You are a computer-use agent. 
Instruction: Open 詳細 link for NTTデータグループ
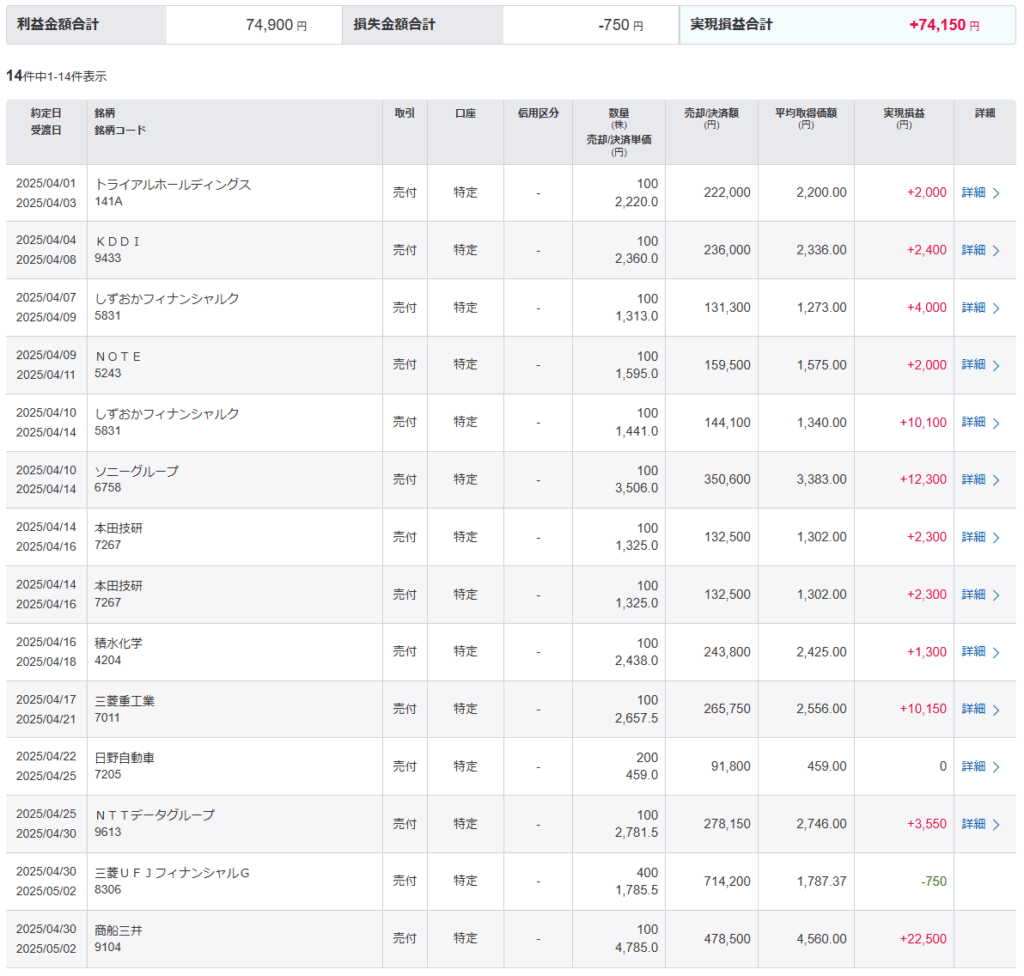click(973, 824)
